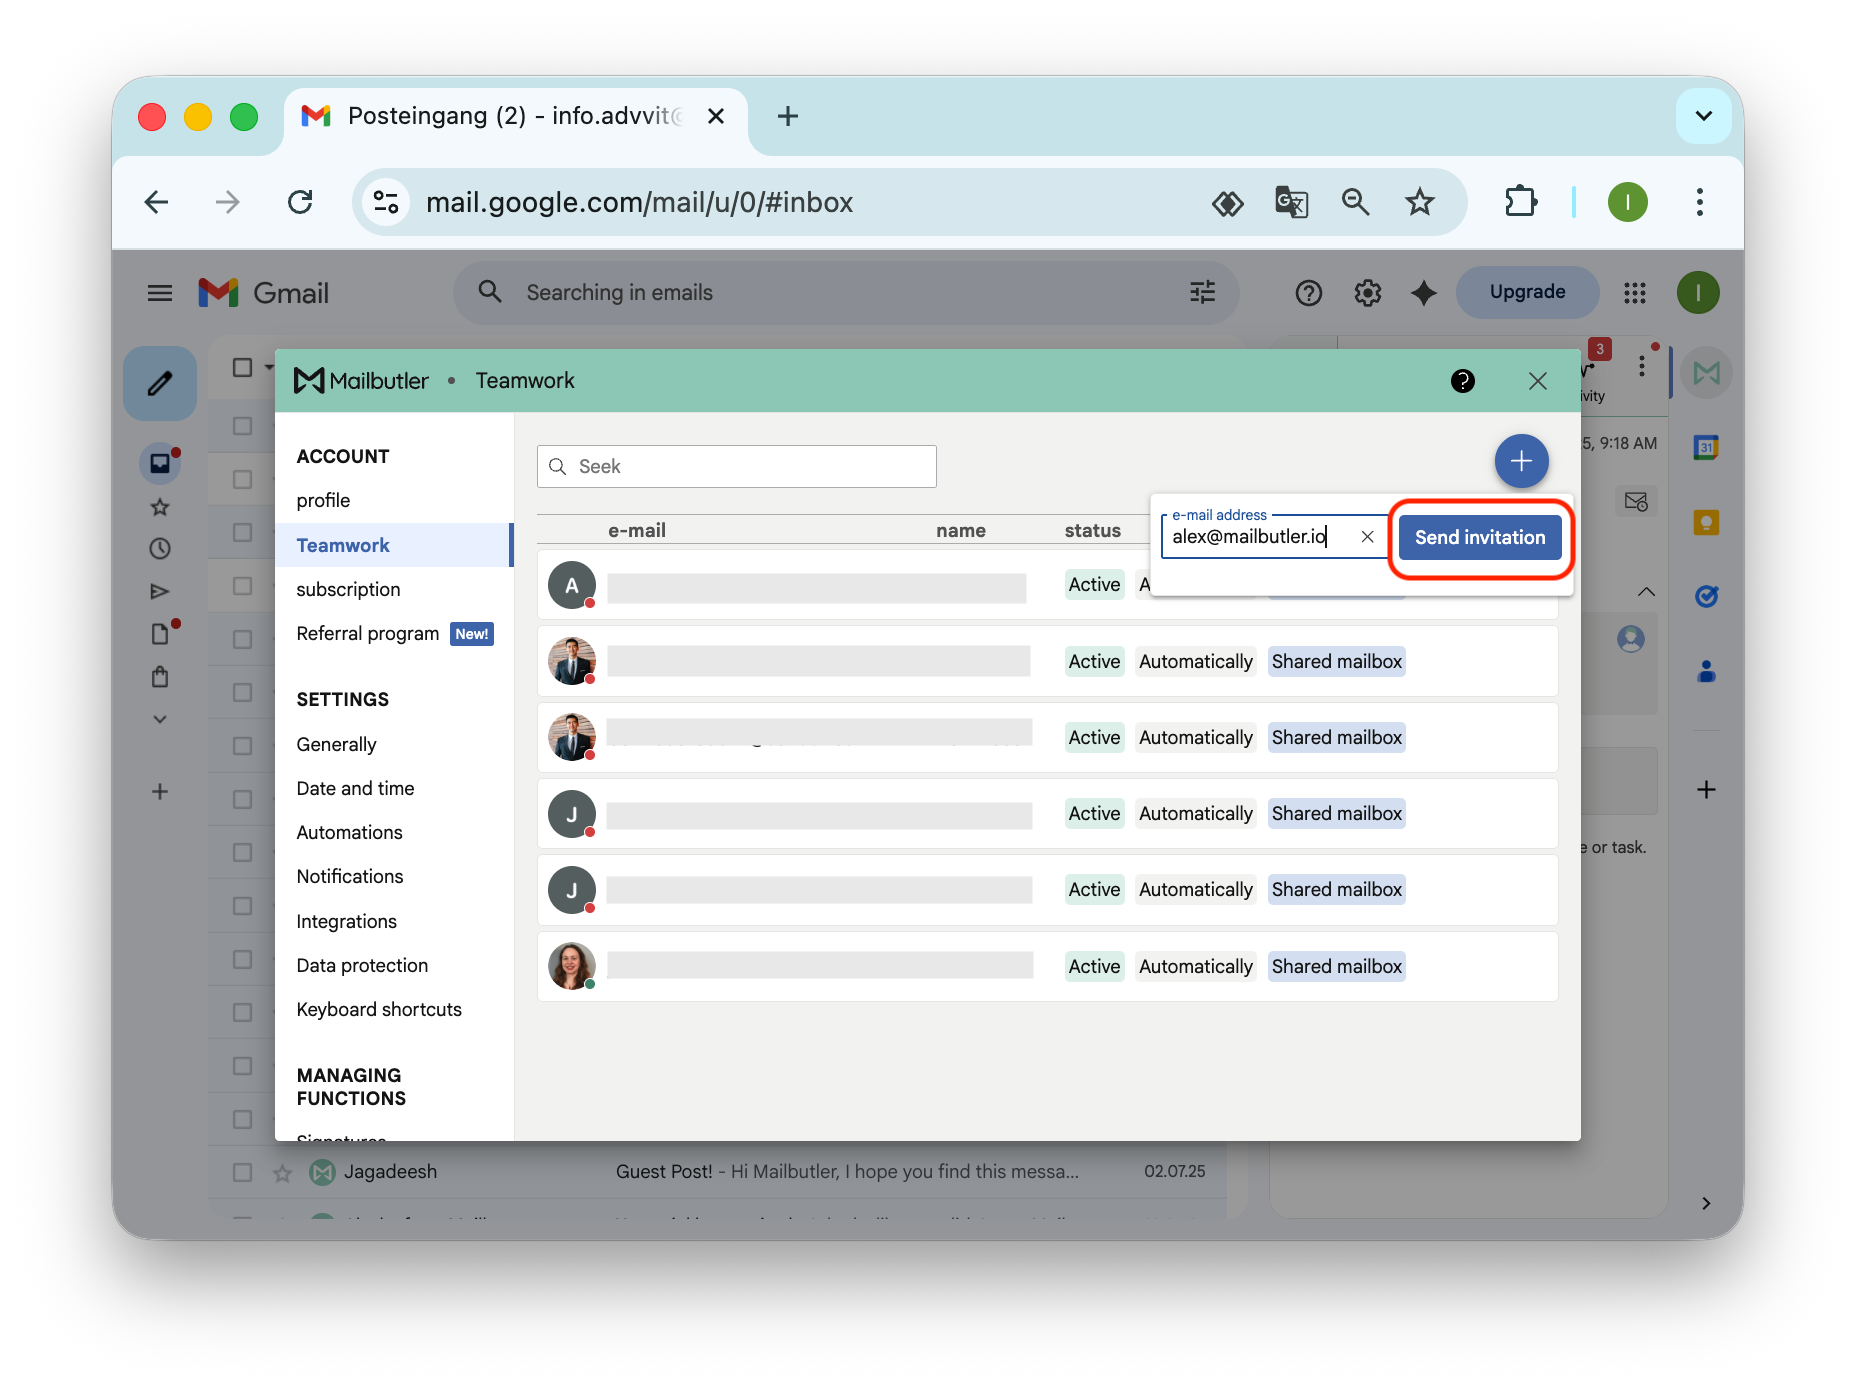Viewport: 1856px width, 1388px height.
Task: Open Chrome three-dot menu
Action: click(1700, 202)
